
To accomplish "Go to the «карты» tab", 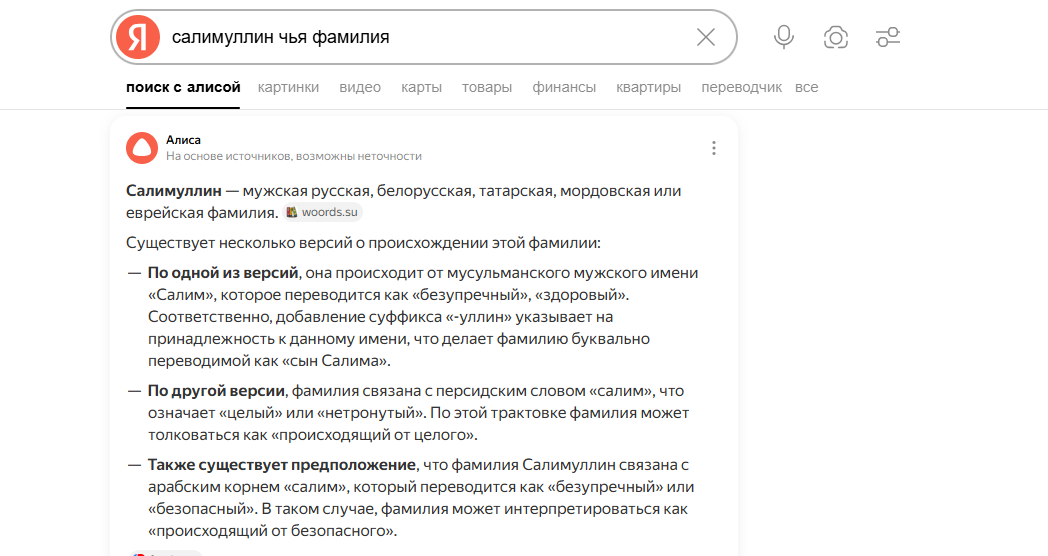I will (421, 87).
